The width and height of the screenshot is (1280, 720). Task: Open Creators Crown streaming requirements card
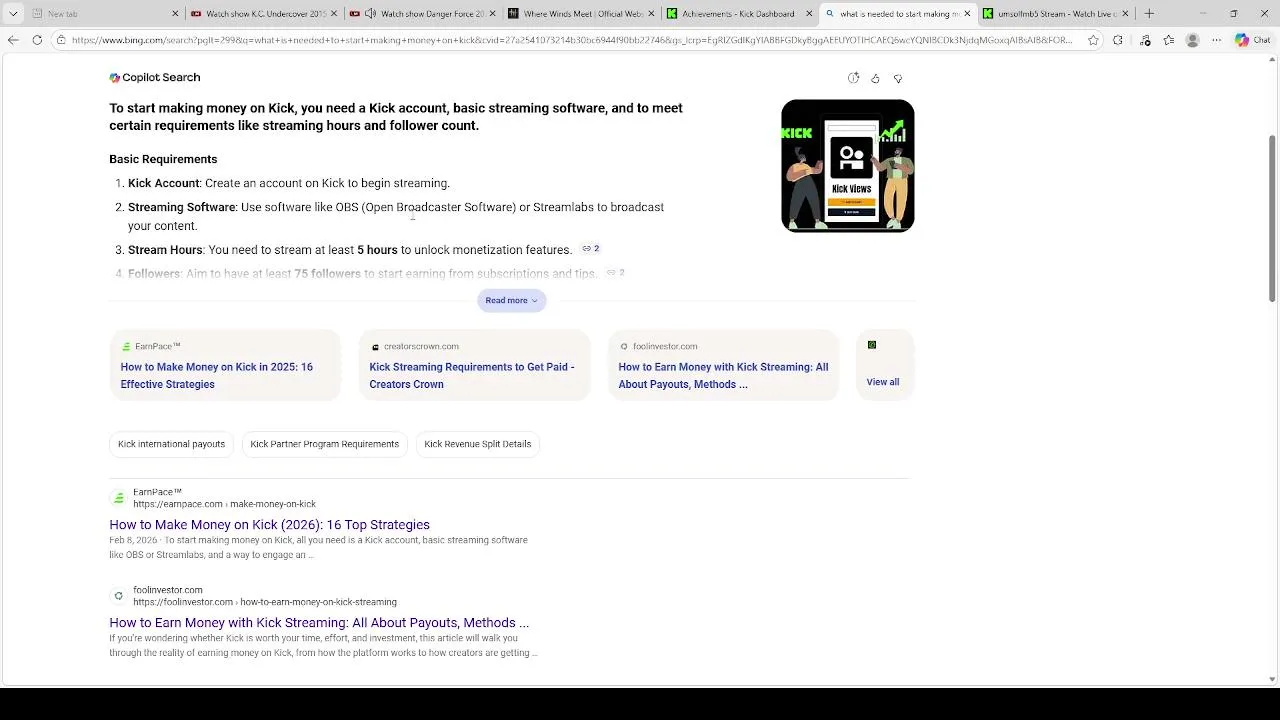pos(474,365)
